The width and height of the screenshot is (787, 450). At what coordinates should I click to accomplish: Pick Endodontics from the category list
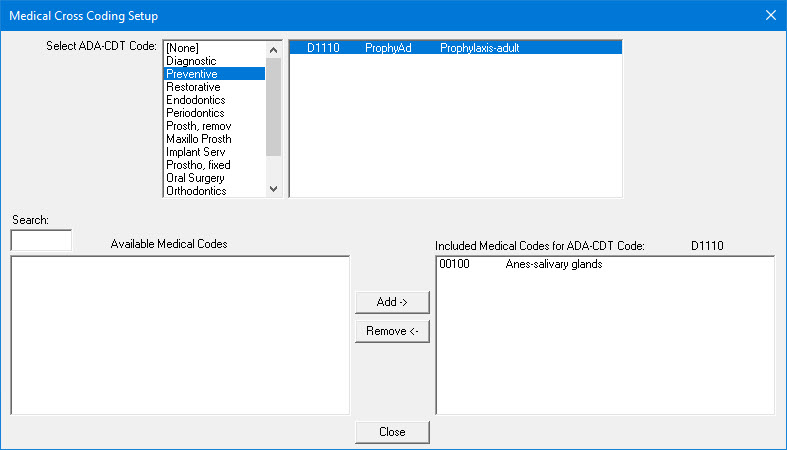click(195, 100)
